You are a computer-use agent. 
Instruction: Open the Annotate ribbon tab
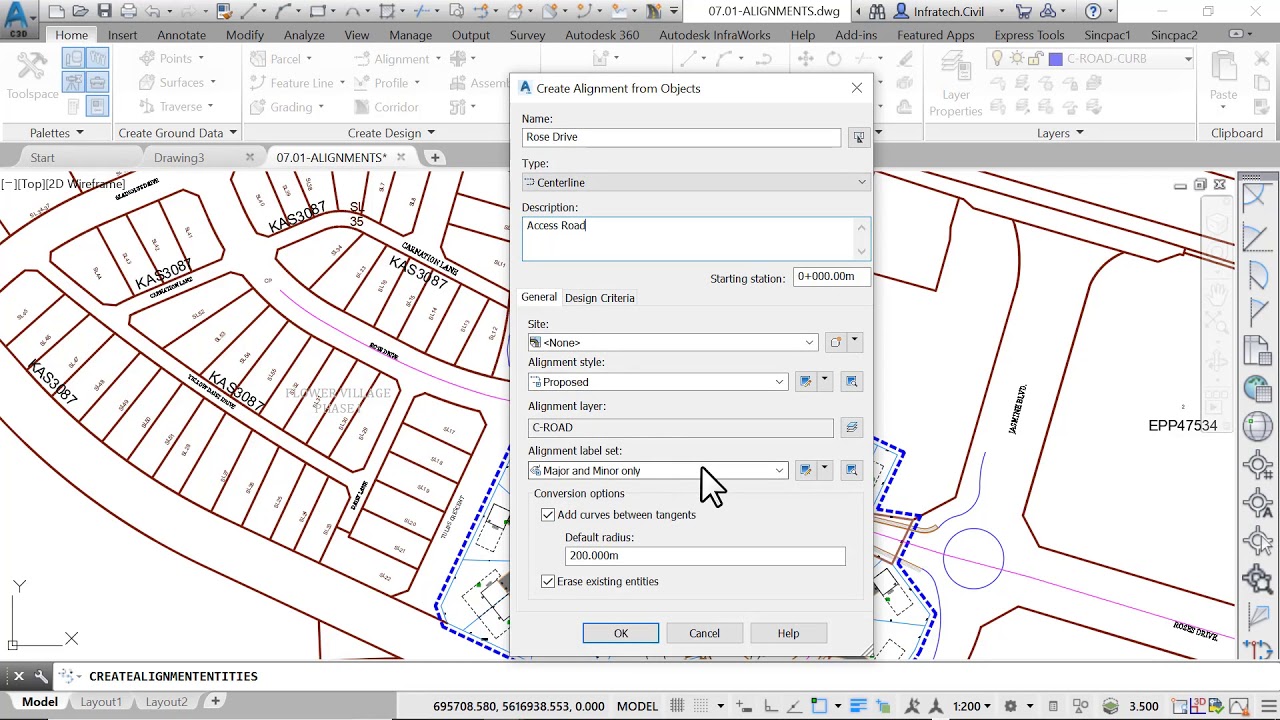coord(182,35)
